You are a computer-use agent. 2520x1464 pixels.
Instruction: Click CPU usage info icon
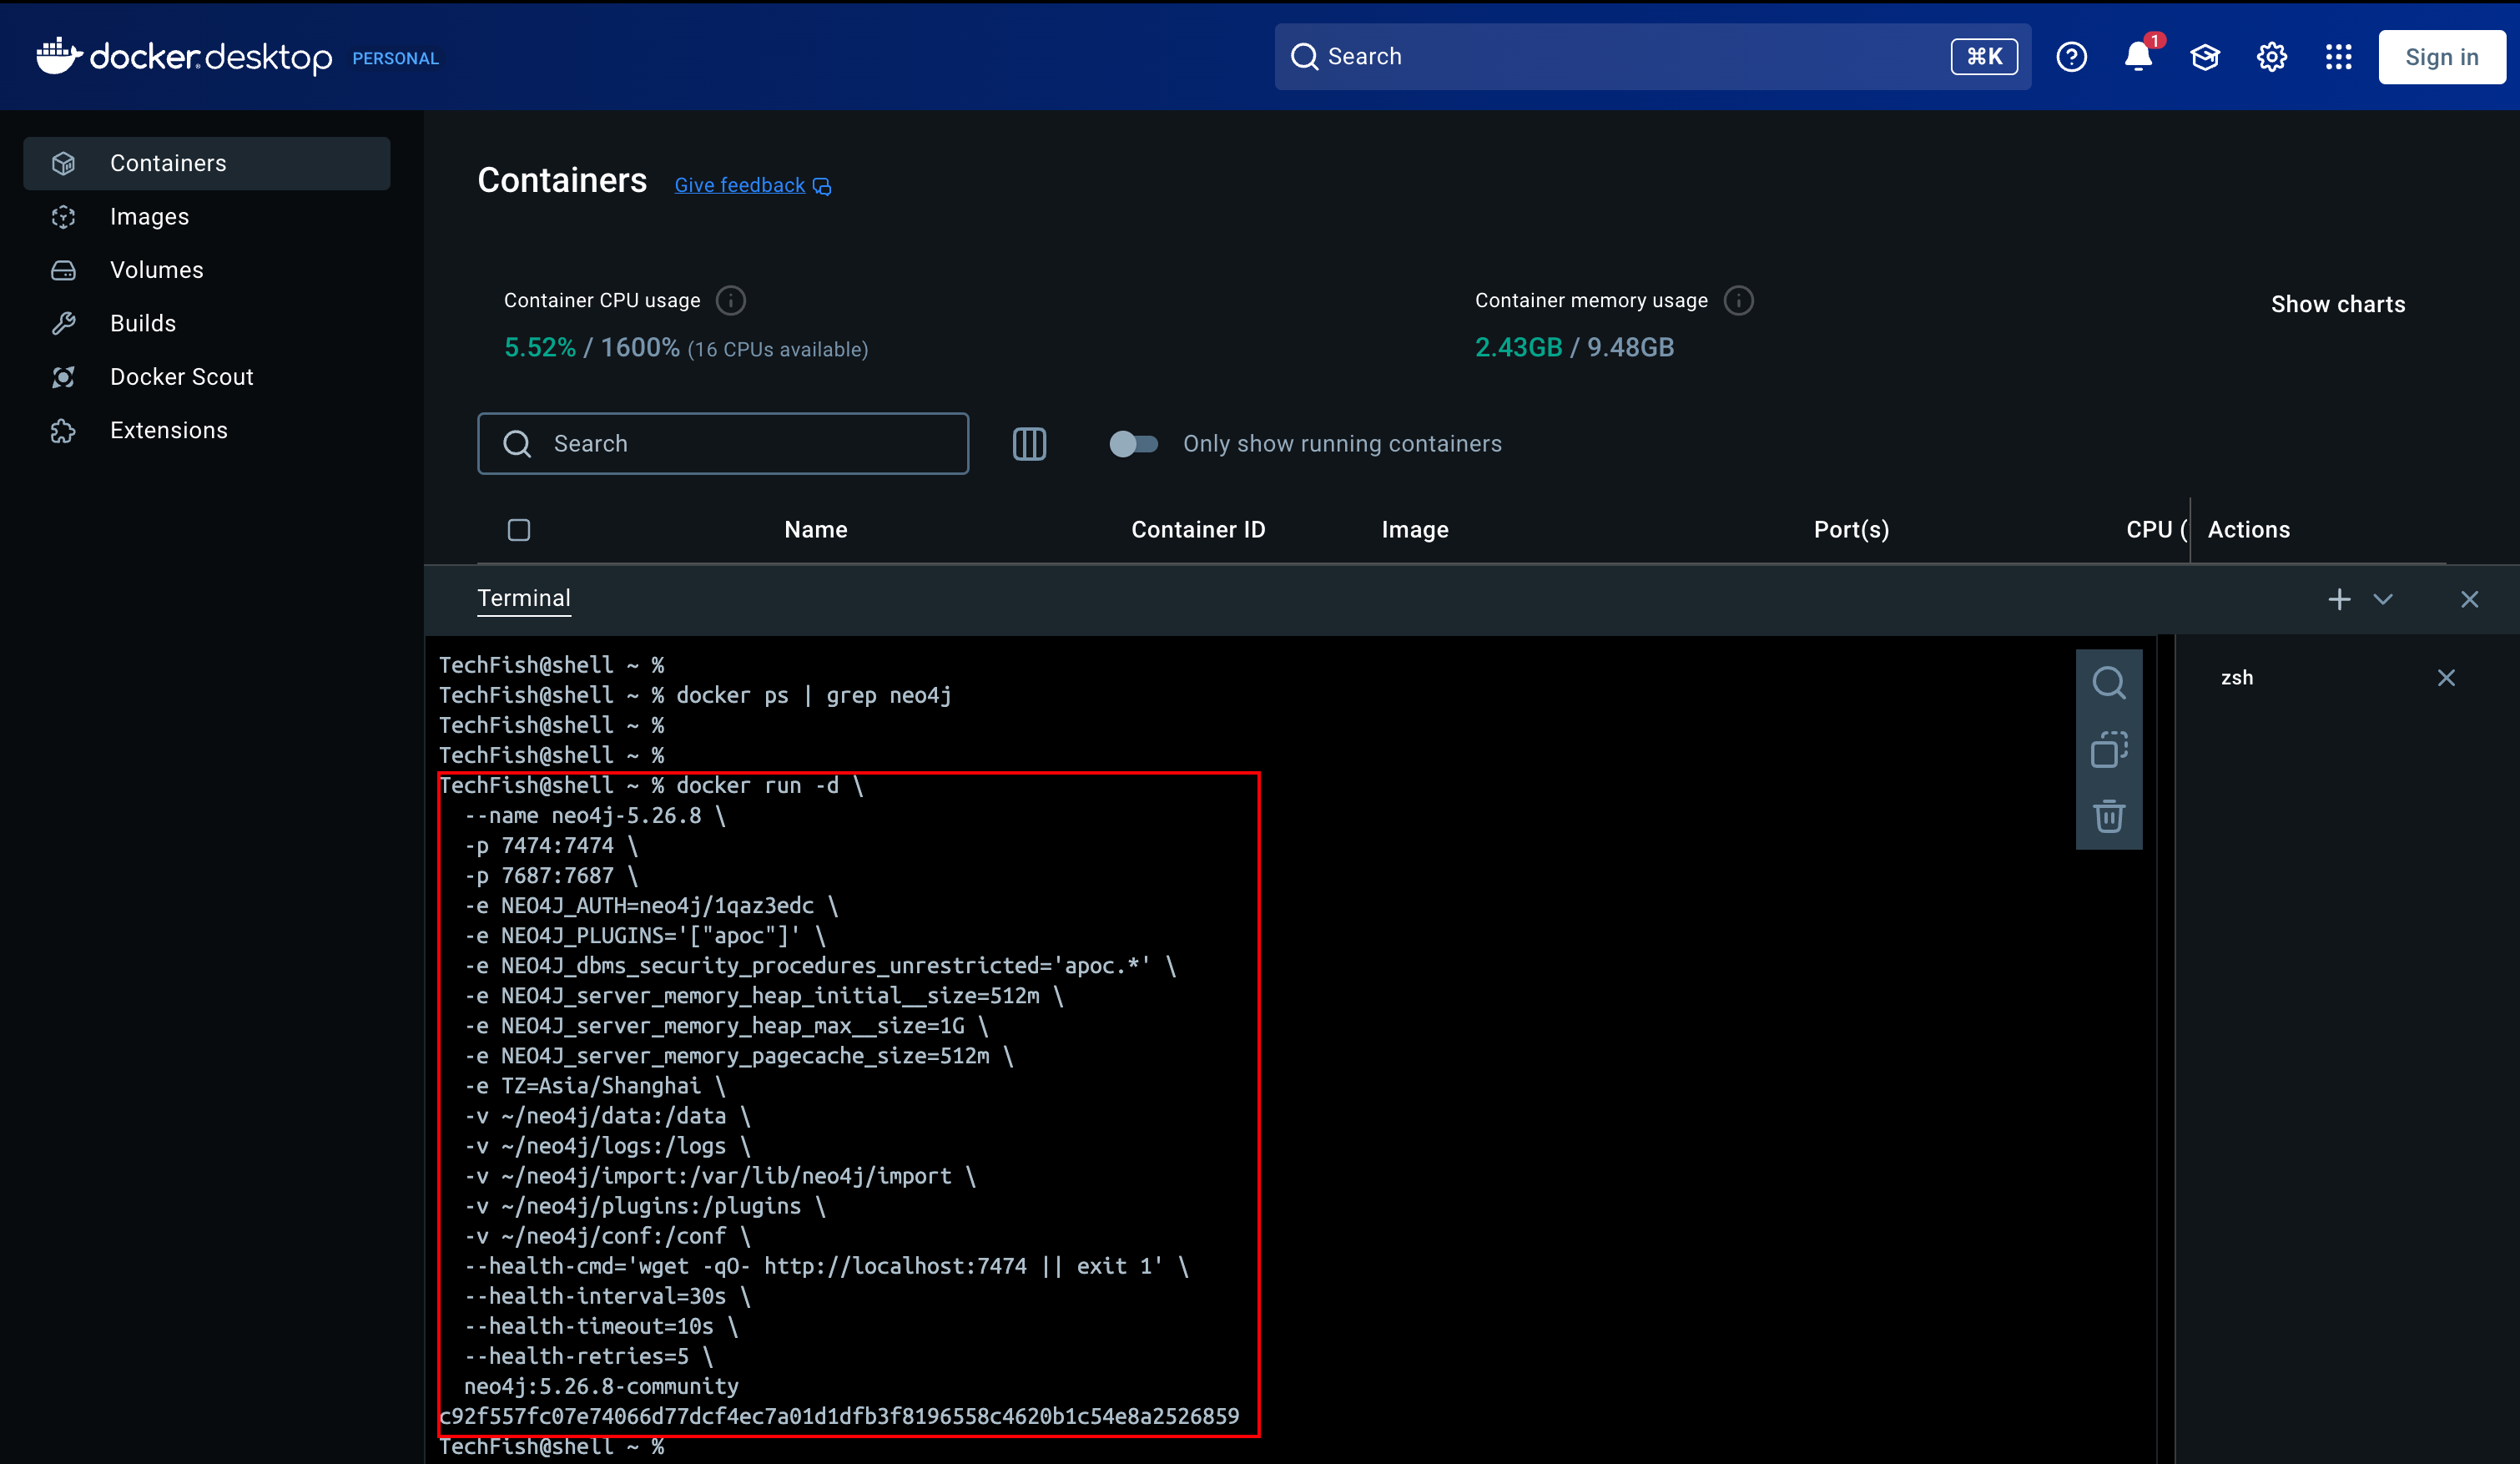tap(731, 300)
